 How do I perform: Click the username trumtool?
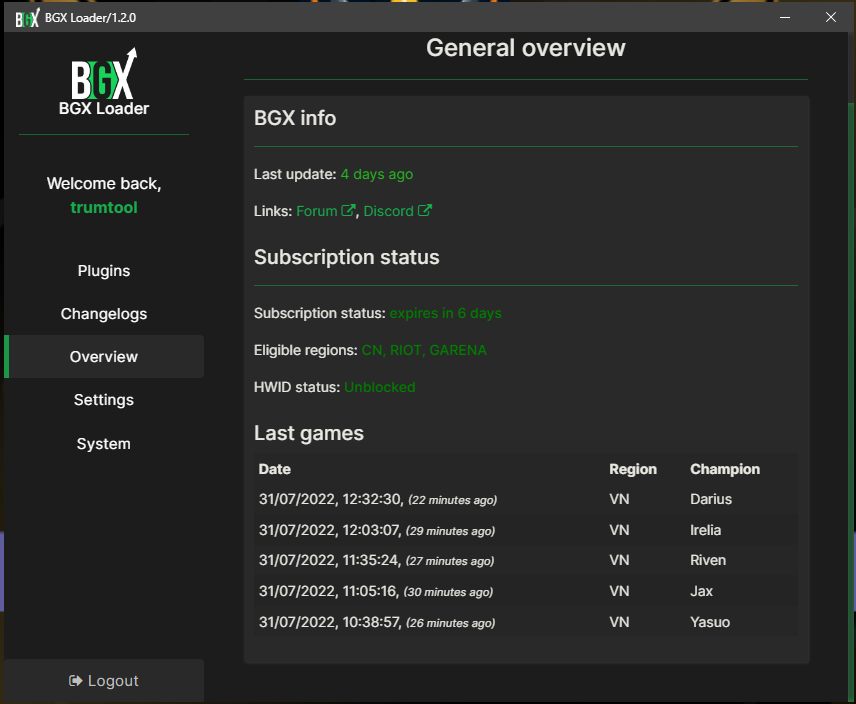(x=104, y=207)
